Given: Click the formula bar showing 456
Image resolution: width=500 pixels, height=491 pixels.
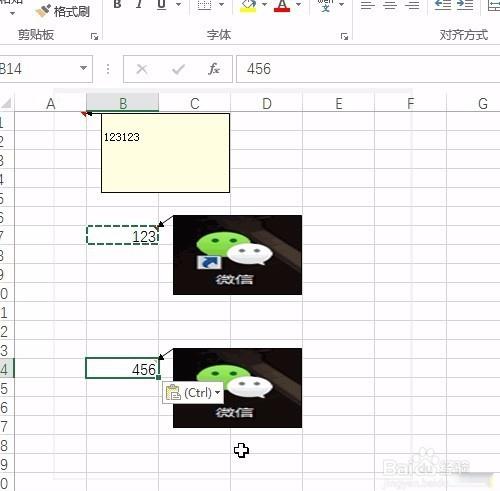Looking at the screenshot, I should click(x=368, y=69).
